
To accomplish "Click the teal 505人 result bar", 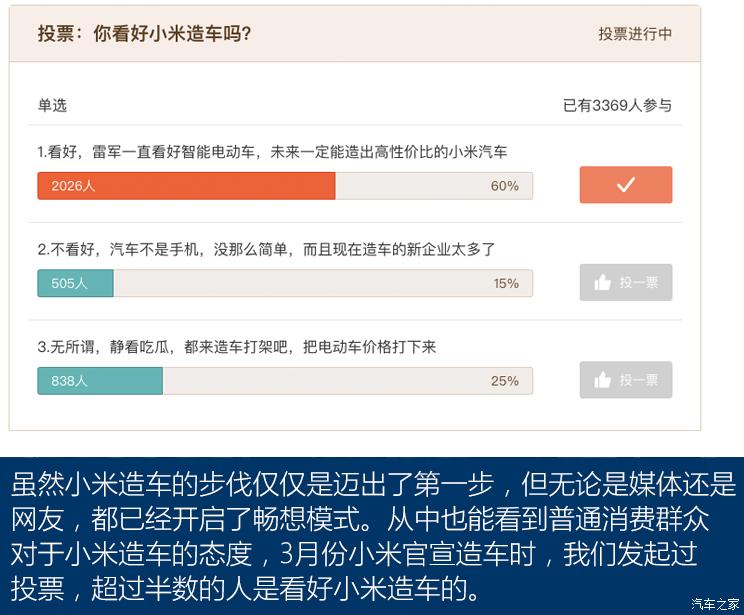I will 75,283.
